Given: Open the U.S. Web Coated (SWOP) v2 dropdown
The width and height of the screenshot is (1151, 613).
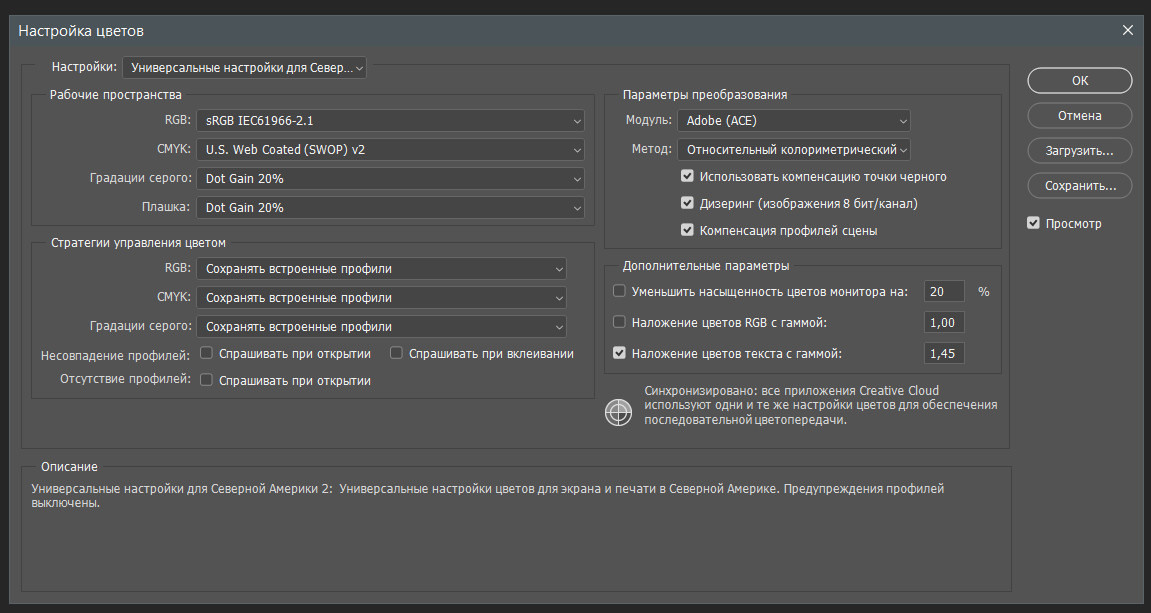Looking at the screenshot, I should pos(390,150).
